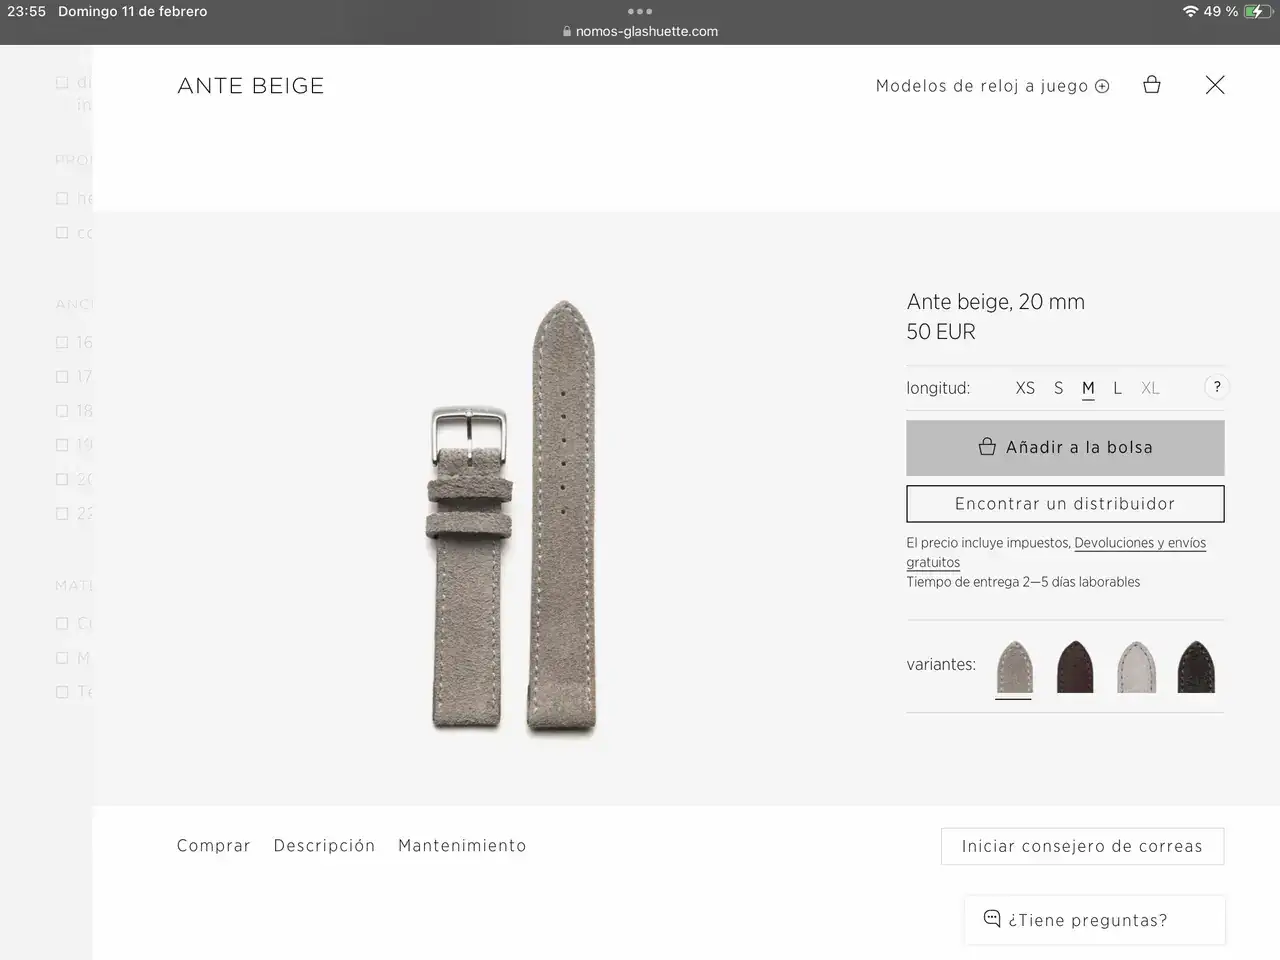Open the Mantenimiento tab
The width and height of the screenshot is (1280, 960).
[462, 846]
